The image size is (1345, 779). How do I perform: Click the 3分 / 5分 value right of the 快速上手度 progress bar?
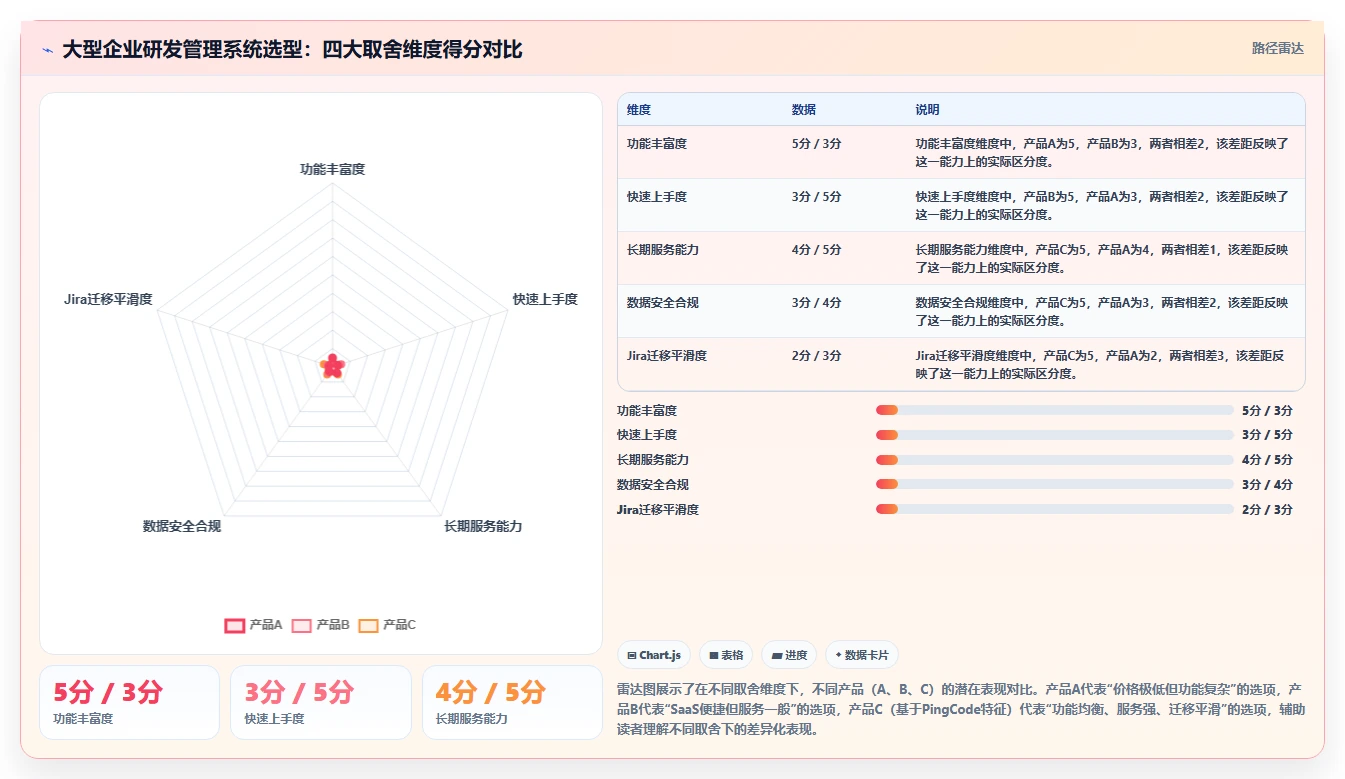[x=1267, y=435]
